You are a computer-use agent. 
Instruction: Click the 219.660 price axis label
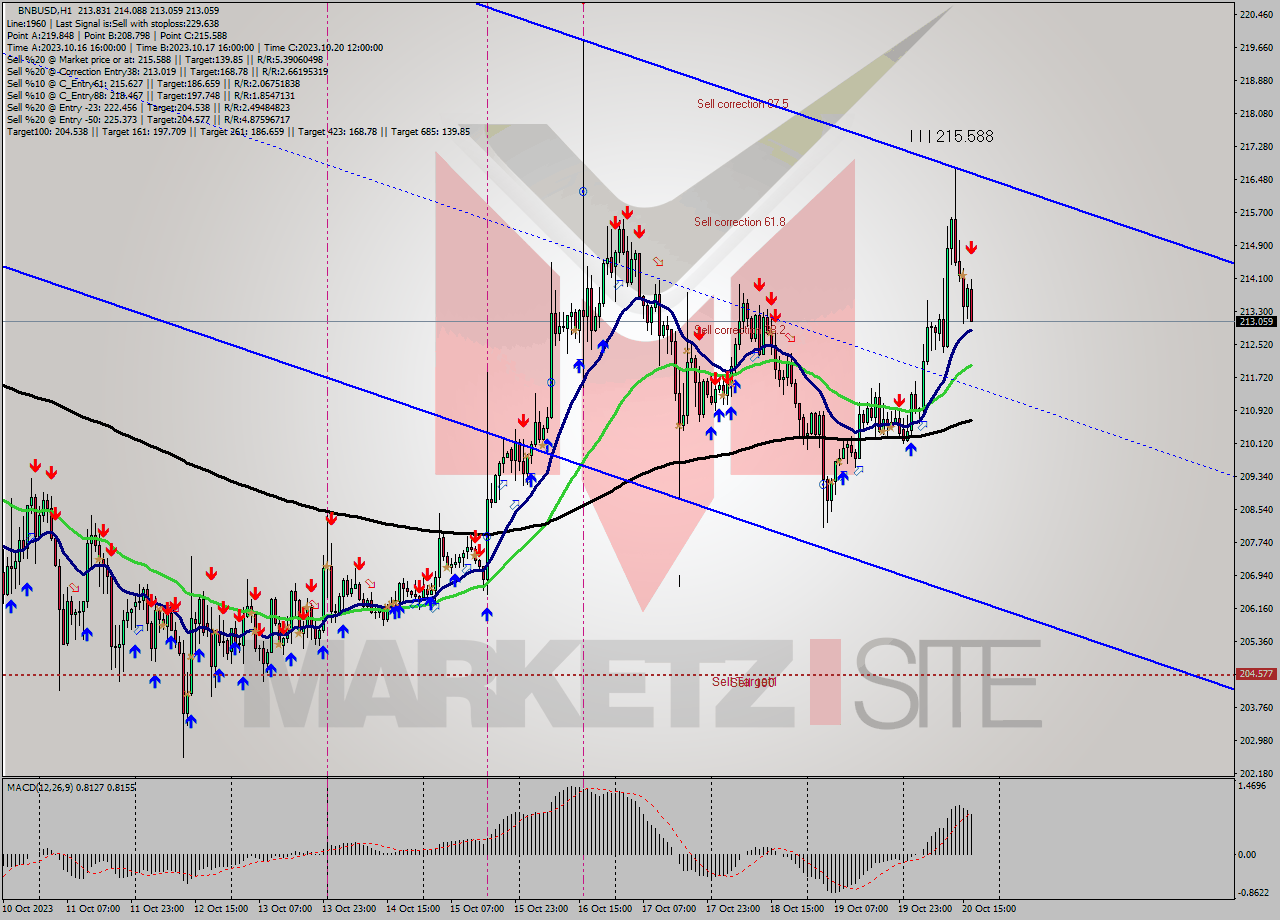[x=1256, y=48]
